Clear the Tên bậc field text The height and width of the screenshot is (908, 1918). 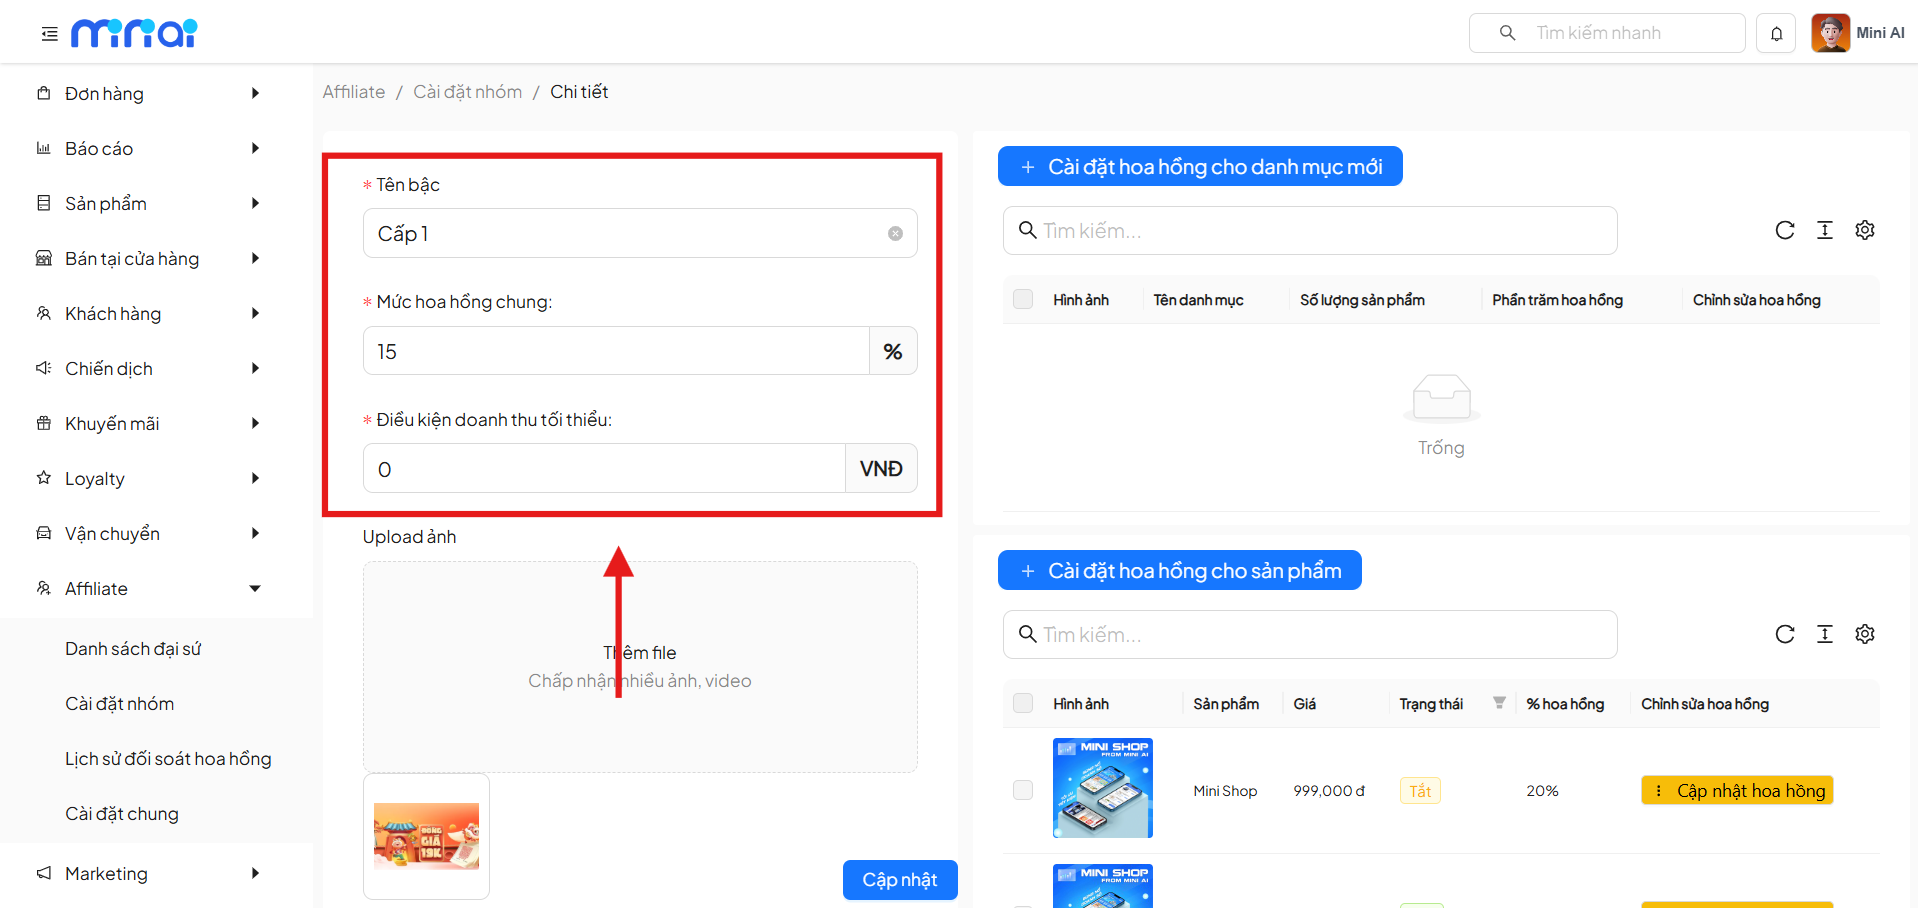point(895,234)
